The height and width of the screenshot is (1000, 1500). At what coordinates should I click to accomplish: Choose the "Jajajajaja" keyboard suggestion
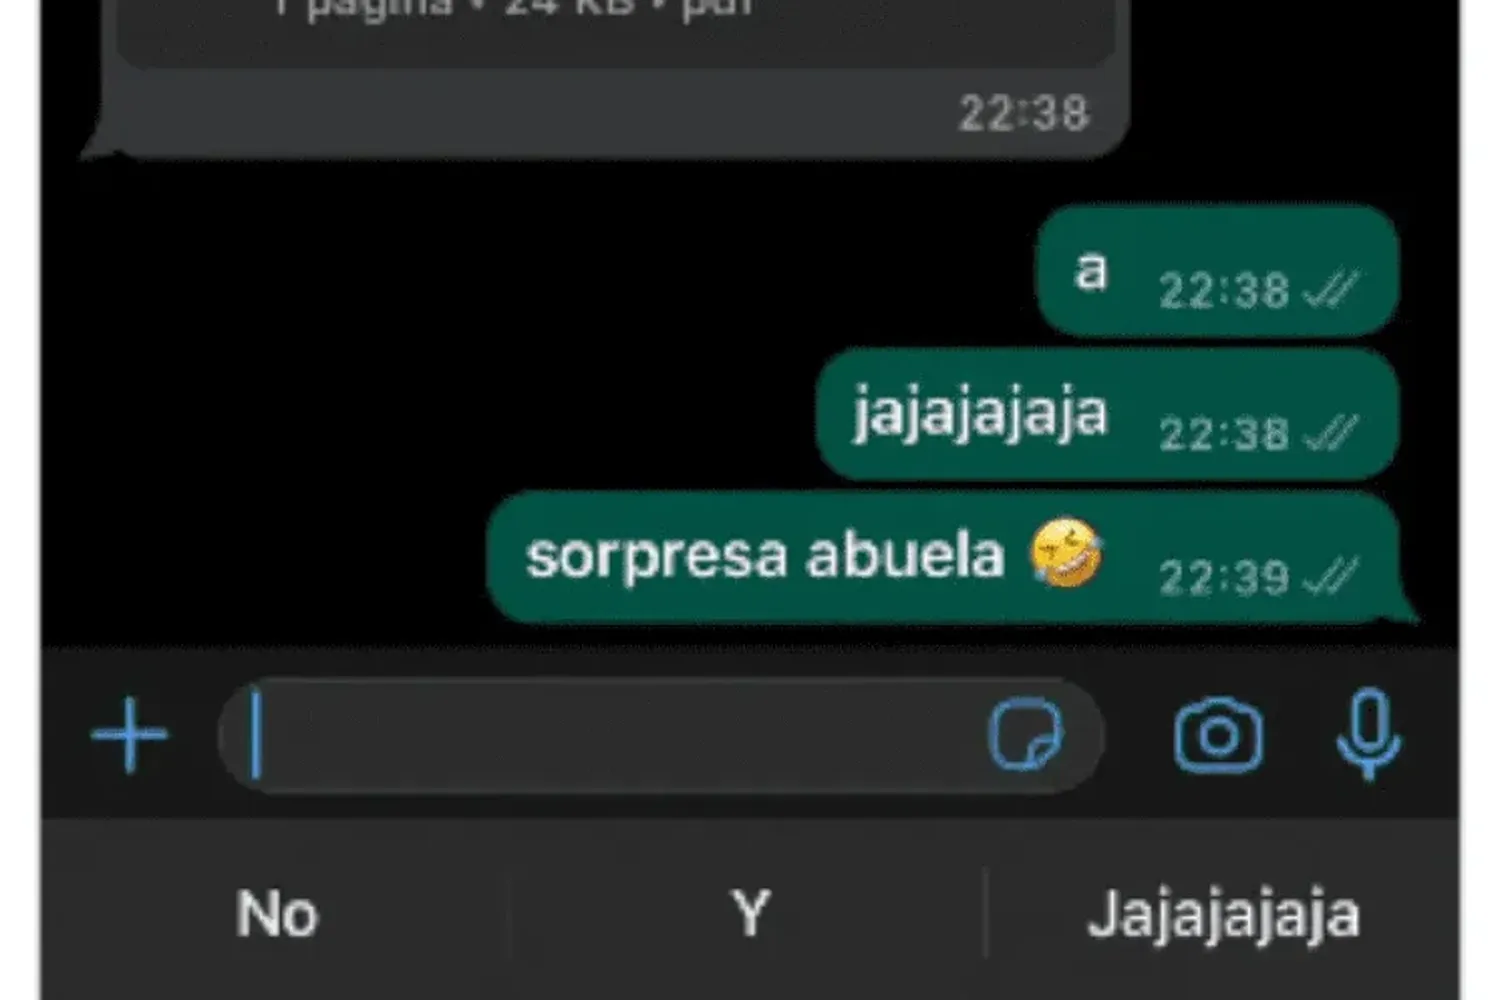click(1224, 915)
